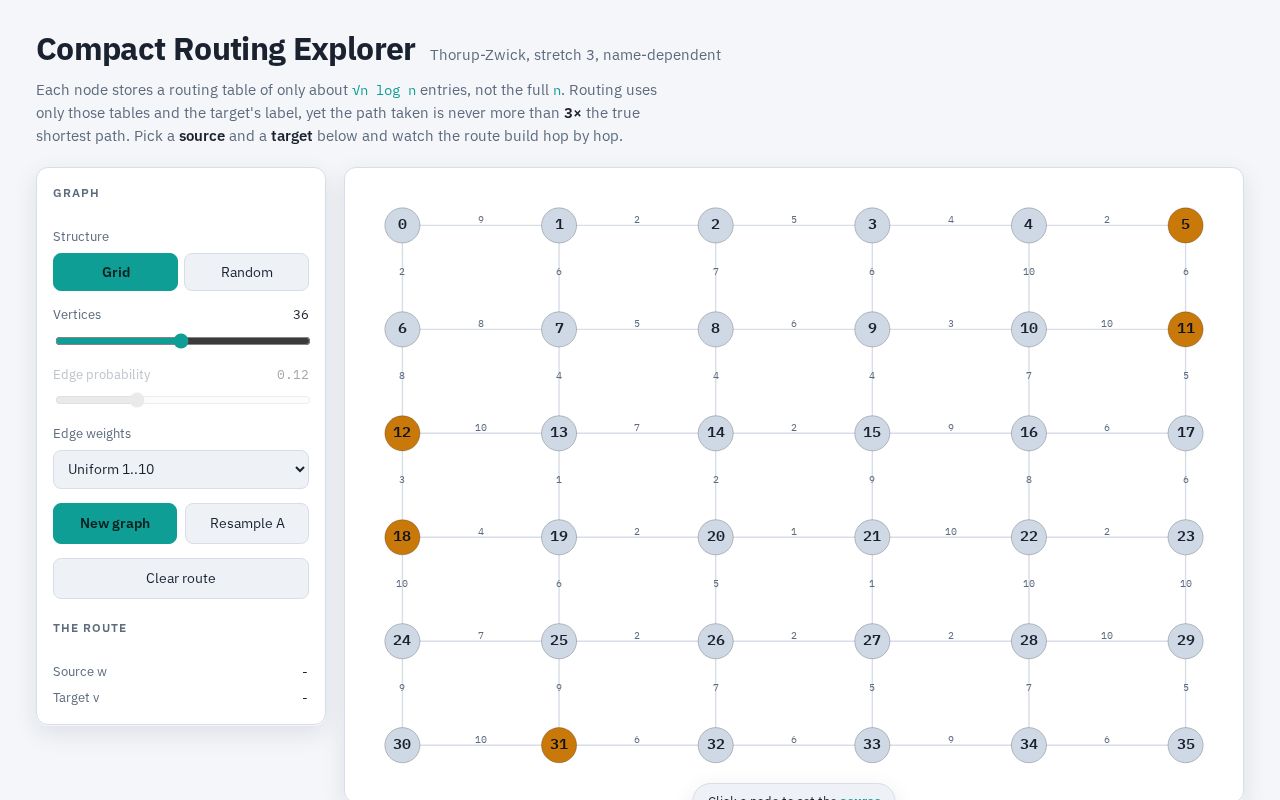Click node 14 in the grid
This screenshot has width=1280, height=800.
coord(715,433)
